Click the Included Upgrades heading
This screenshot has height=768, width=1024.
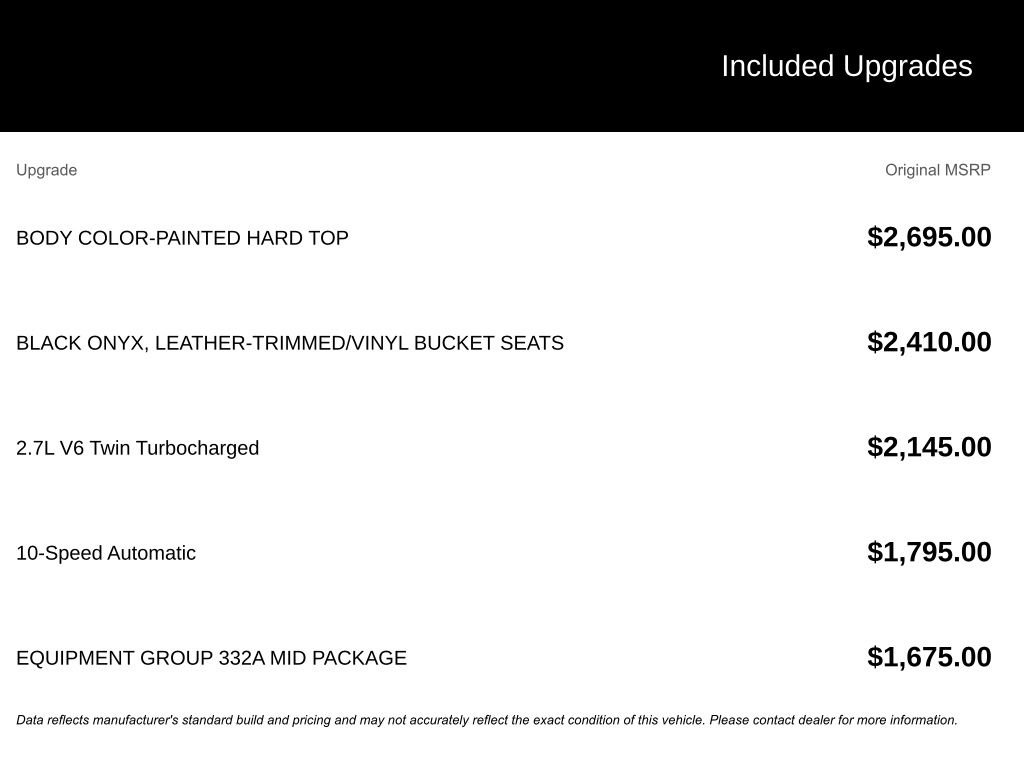[x=846, y=66]
